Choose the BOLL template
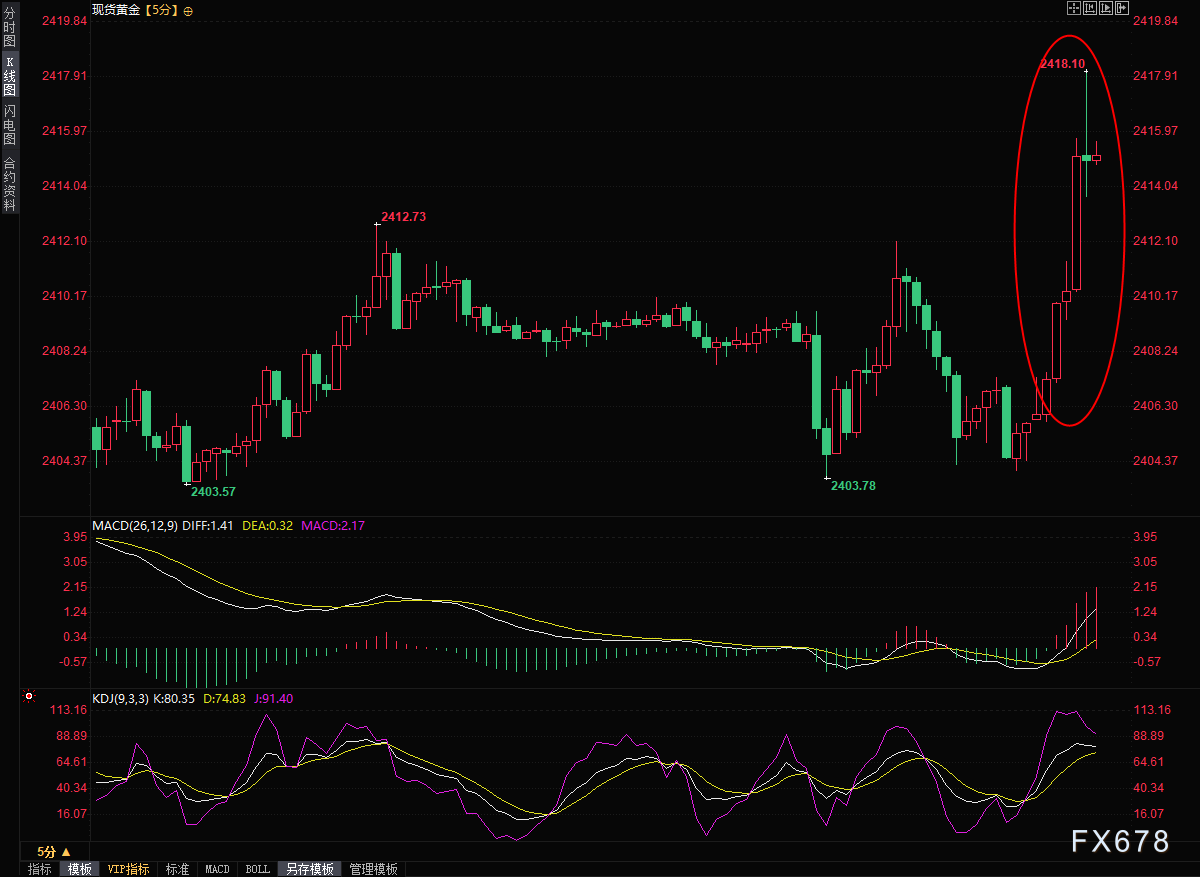1200x877 pixels. tap(257, 869)
